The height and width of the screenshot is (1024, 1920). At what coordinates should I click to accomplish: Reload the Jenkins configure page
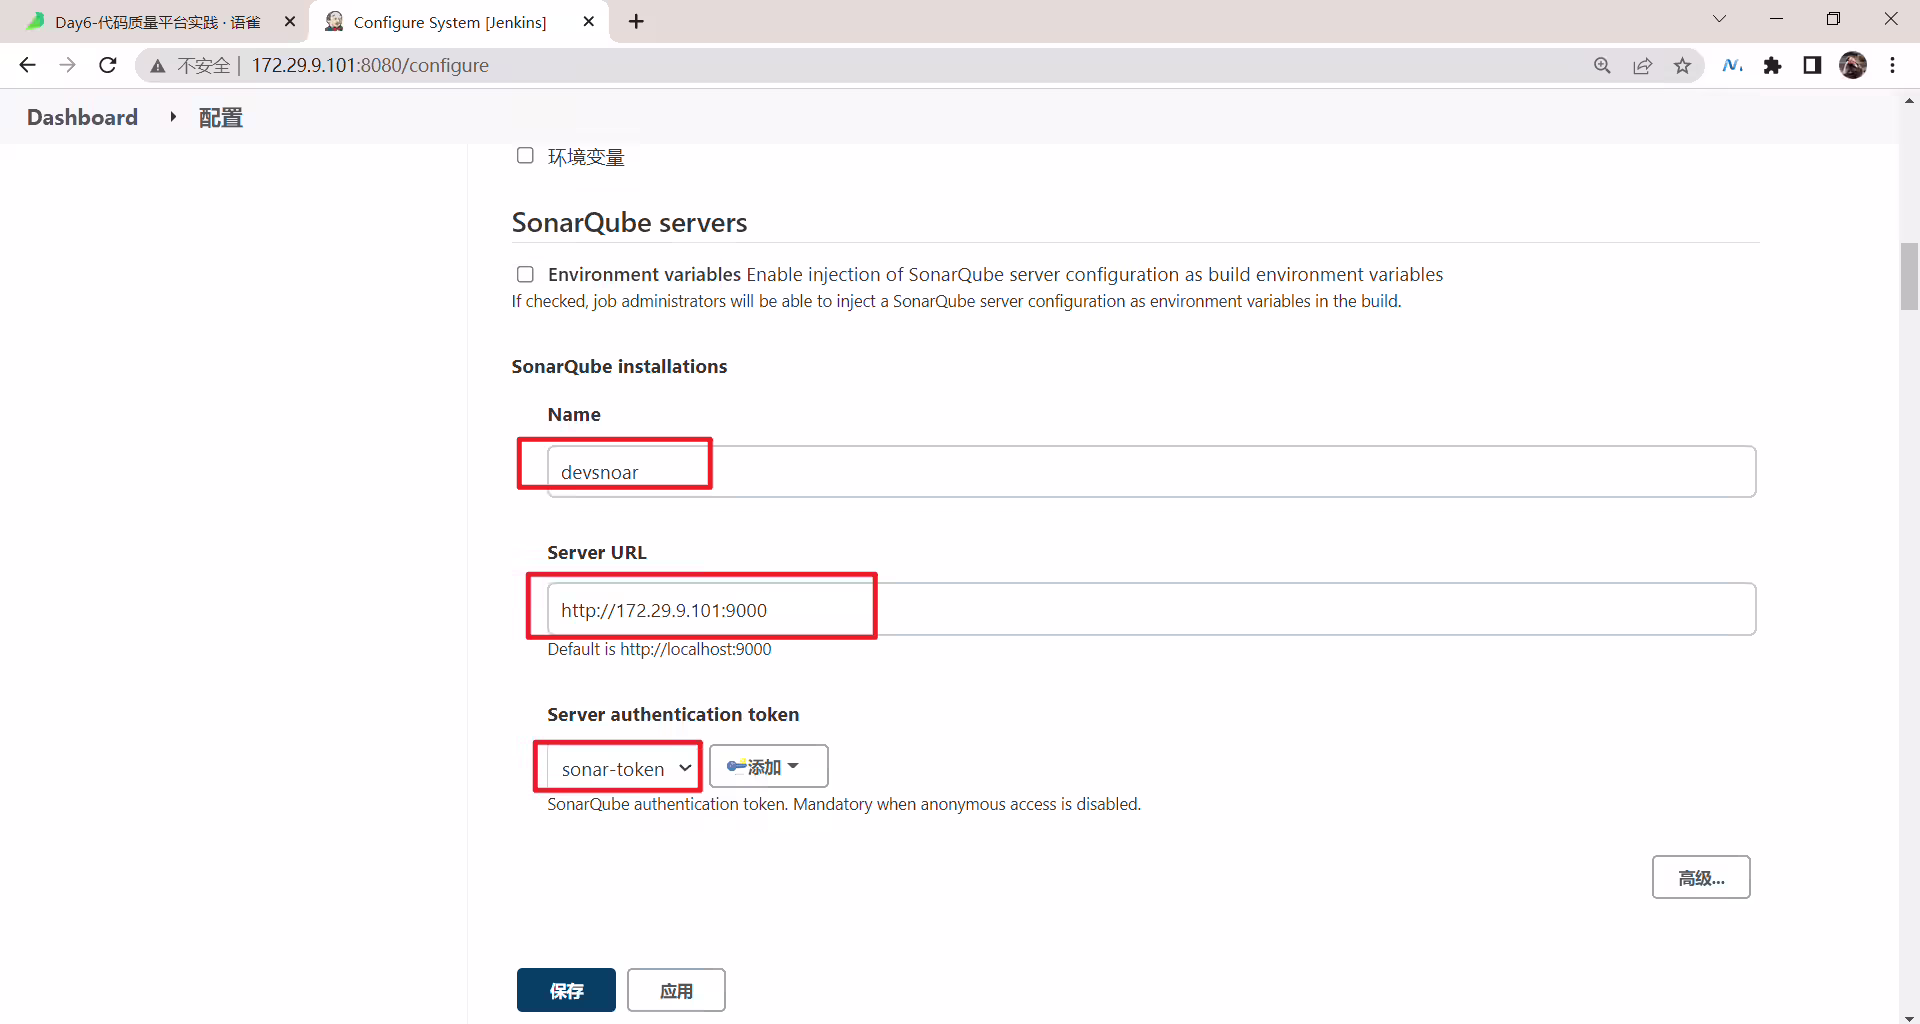click(108, 65)
